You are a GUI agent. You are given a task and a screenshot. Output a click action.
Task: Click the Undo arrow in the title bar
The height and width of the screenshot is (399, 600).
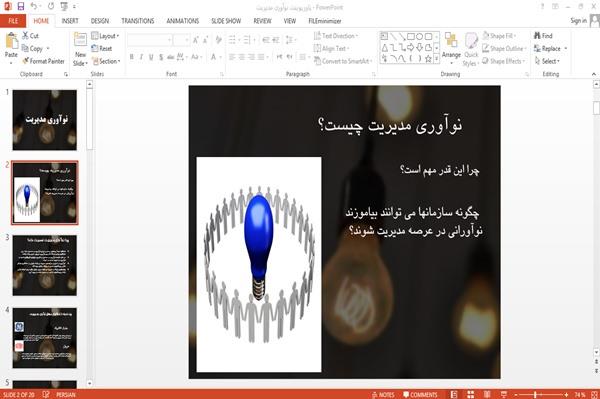pyautogui.click(x=34, y=6)
